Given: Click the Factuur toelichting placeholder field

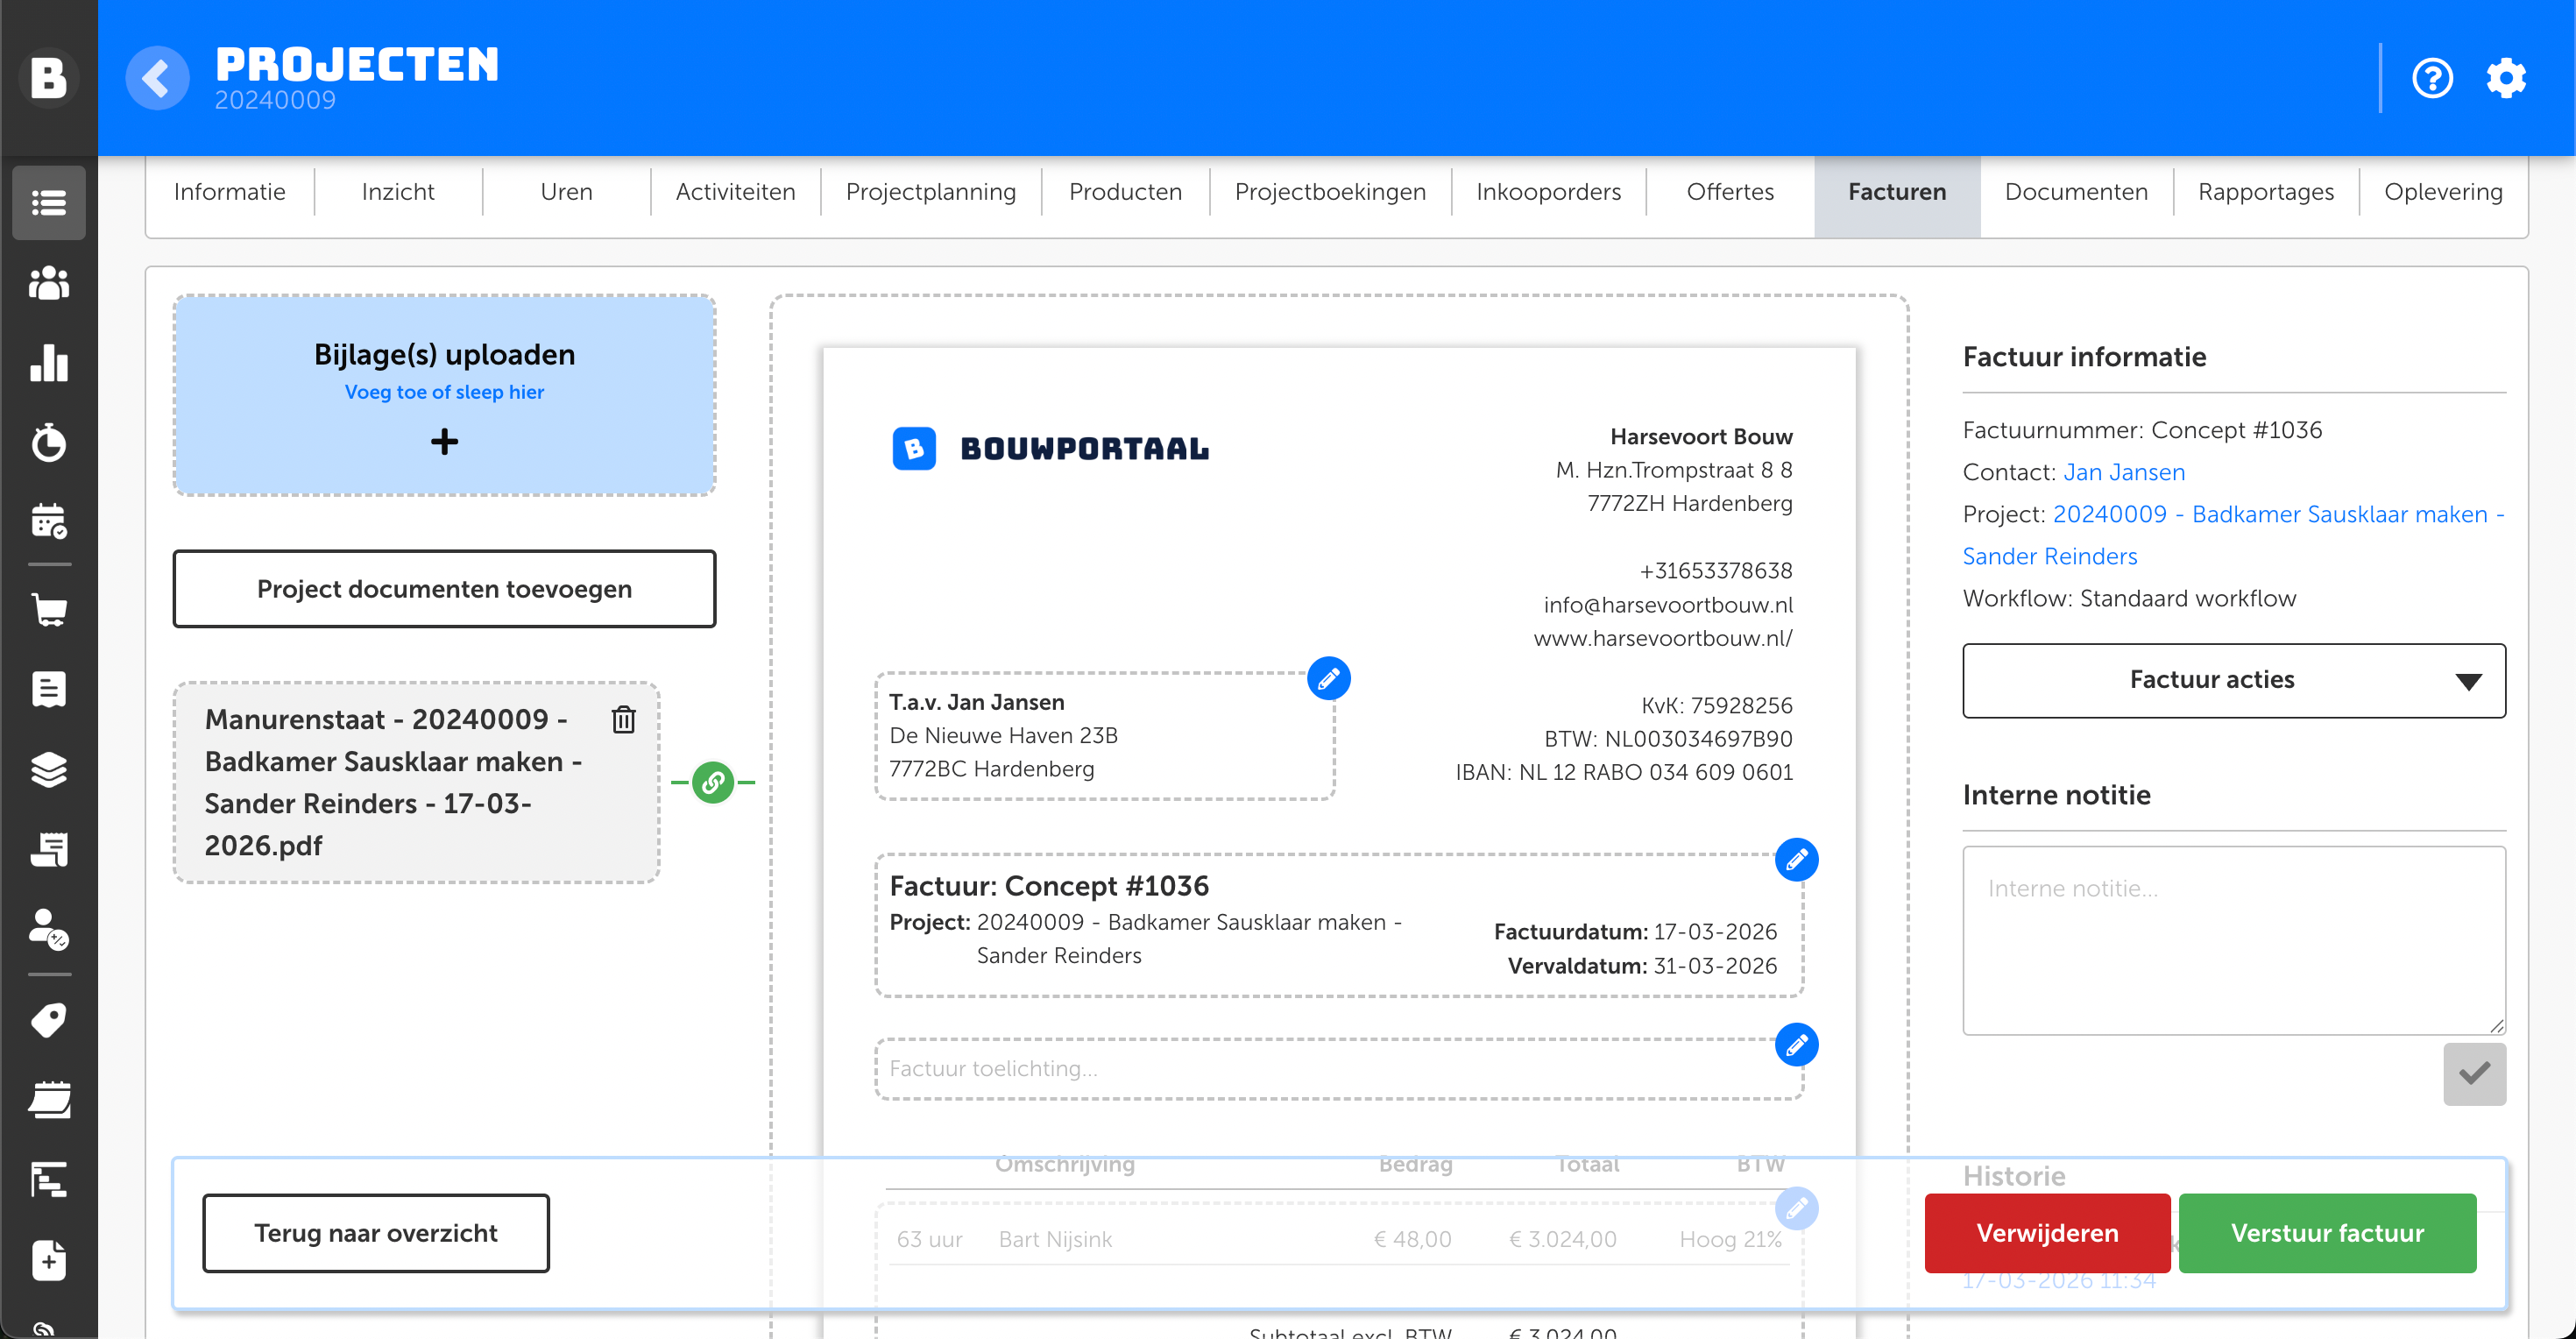Looking at the screenshot, I should click(x=1339, y=1069).
